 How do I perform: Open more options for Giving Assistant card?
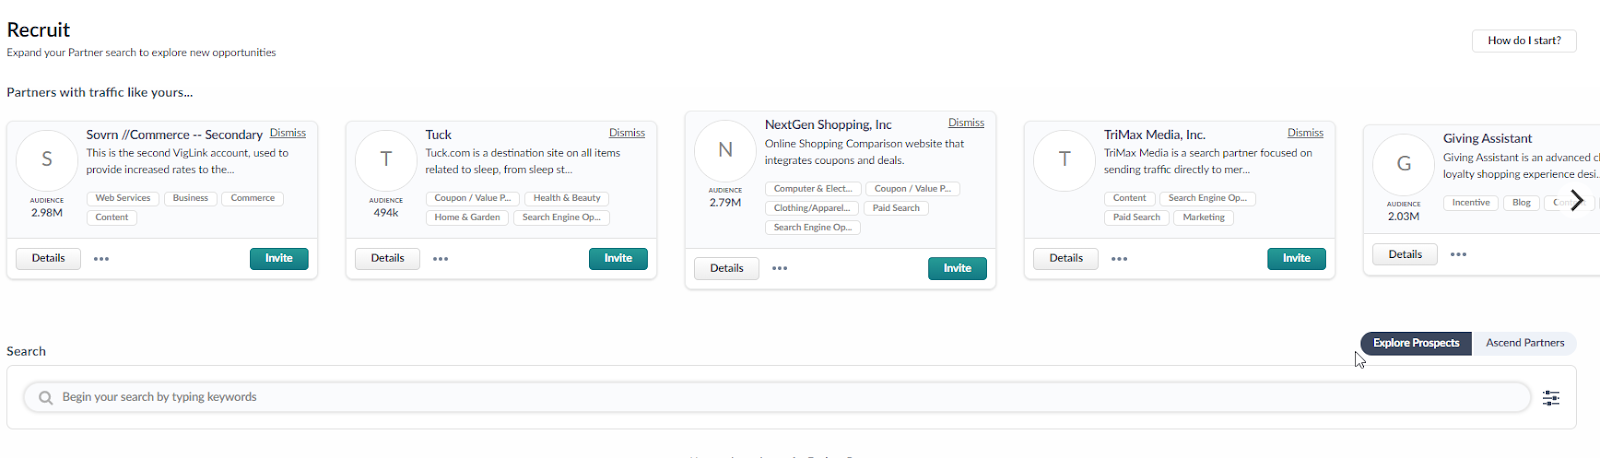(x=1458, y=255)
